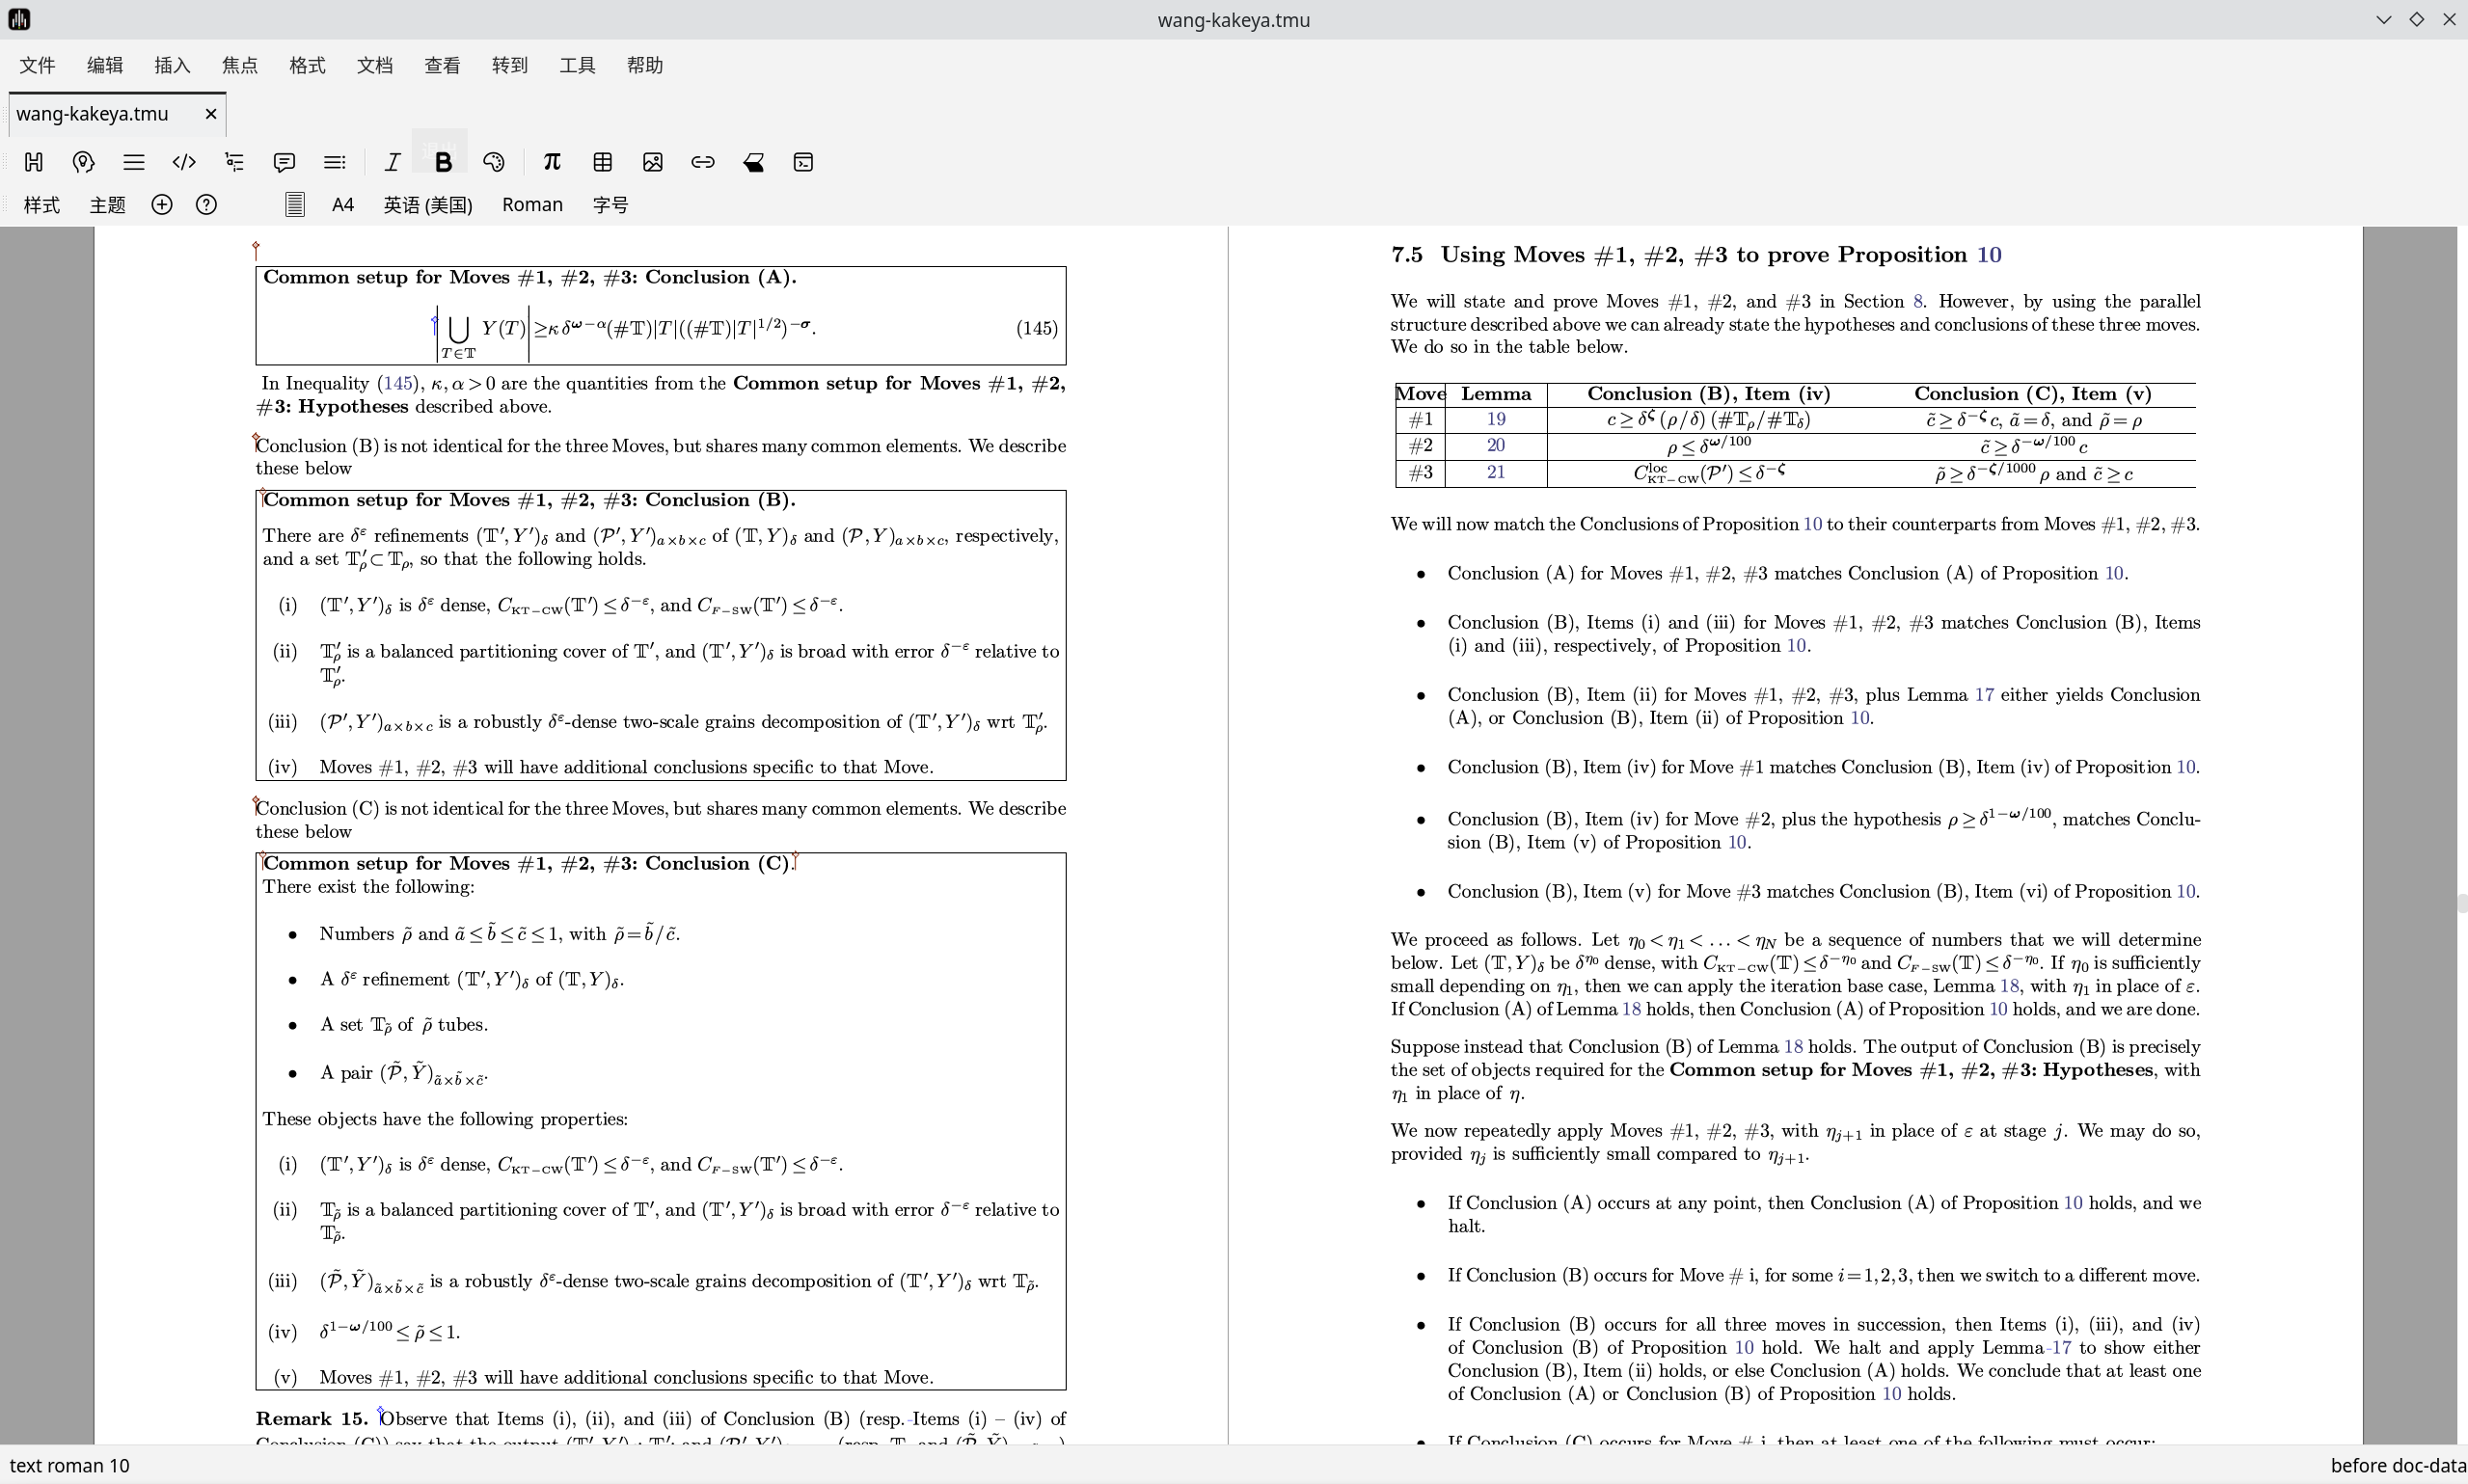
Task: Click the section heading (H) icon
Action: point(33,162)
